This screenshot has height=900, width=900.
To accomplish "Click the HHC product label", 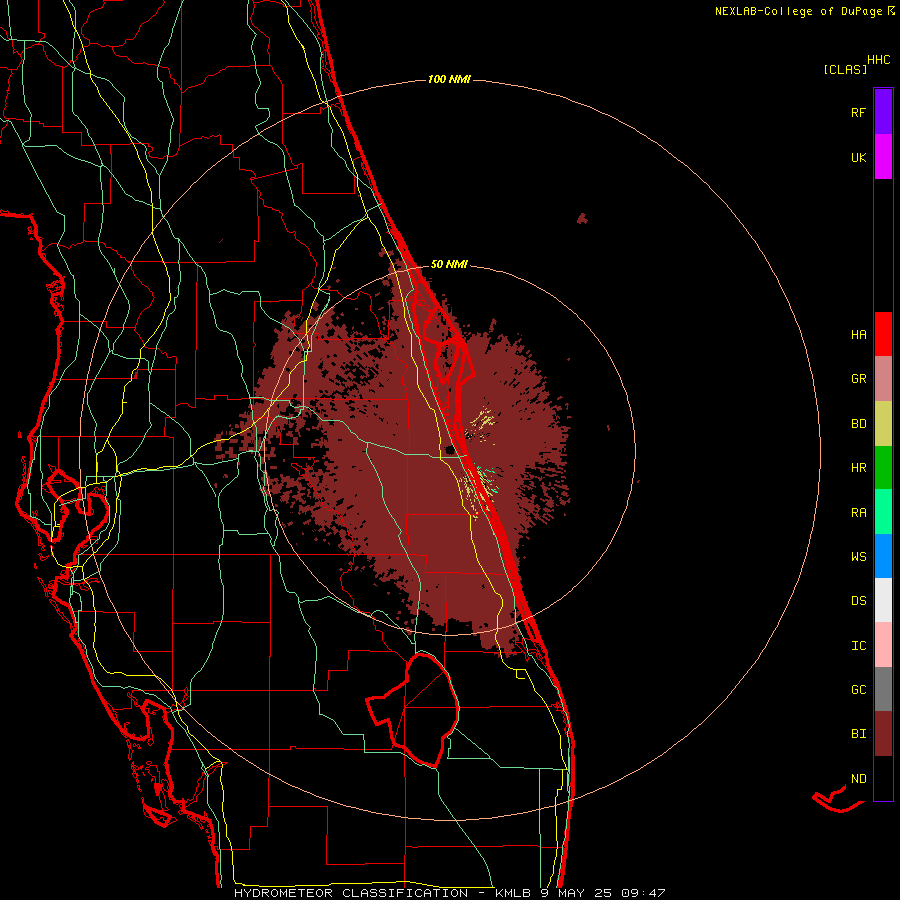I will [x=878, y=60].
